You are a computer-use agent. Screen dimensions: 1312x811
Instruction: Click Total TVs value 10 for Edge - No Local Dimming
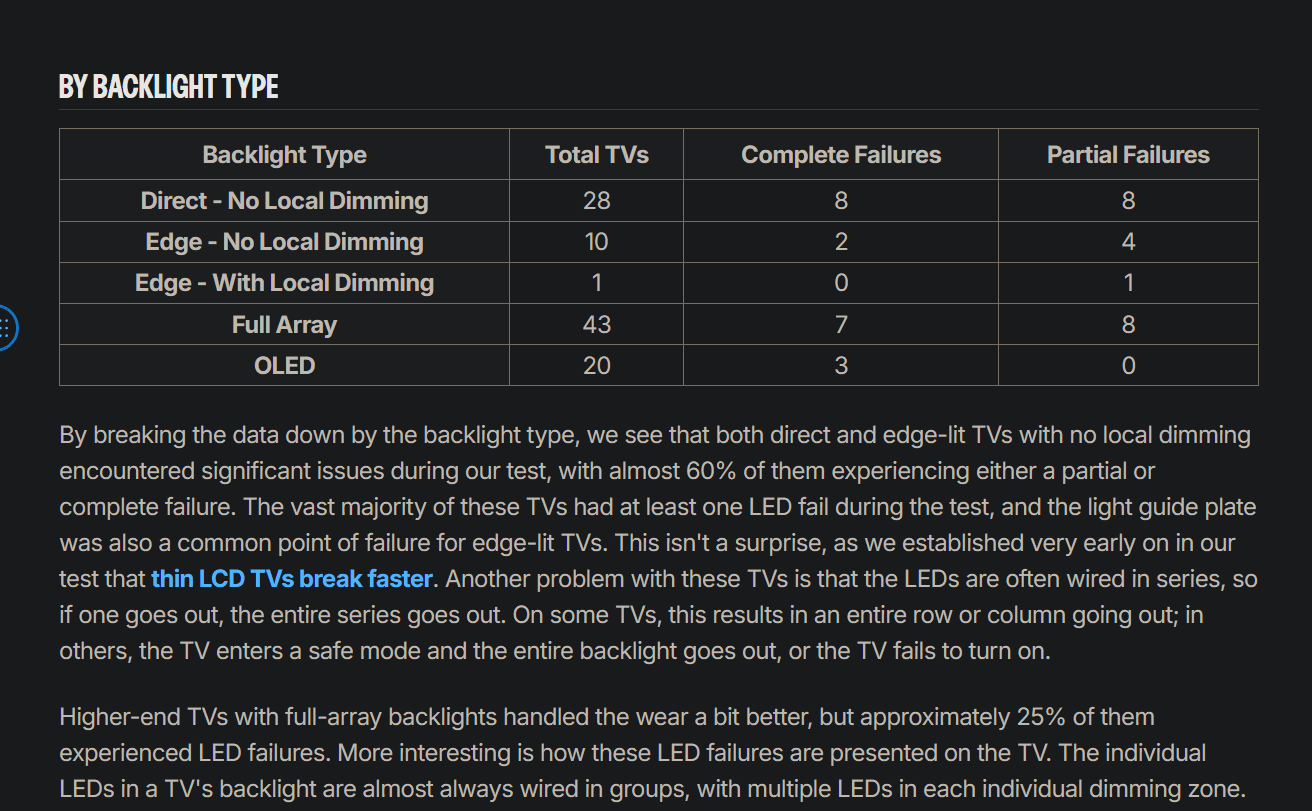tap(596, 242)
